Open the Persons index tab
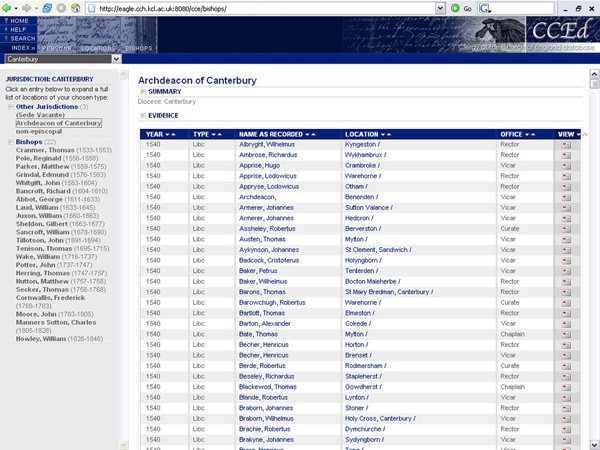 click(x=57, y=48)
